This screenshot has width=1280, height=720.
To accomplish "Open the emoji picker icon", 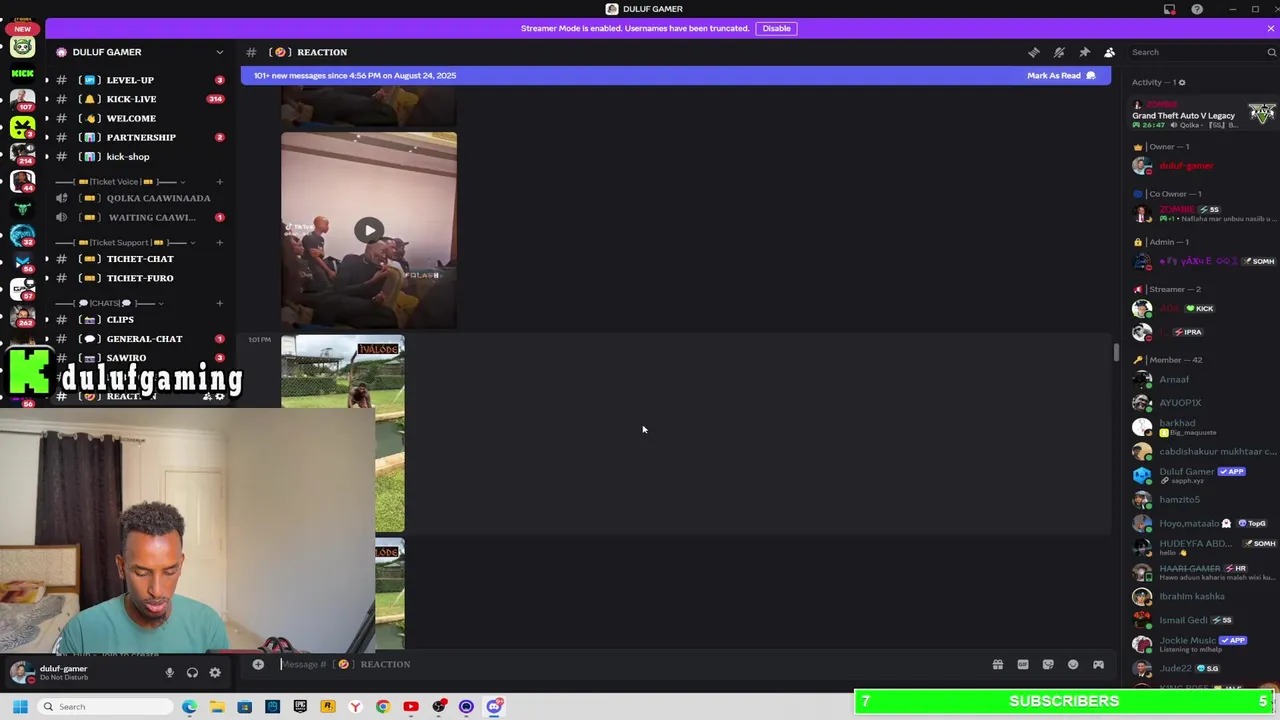I will point(1073,664).
